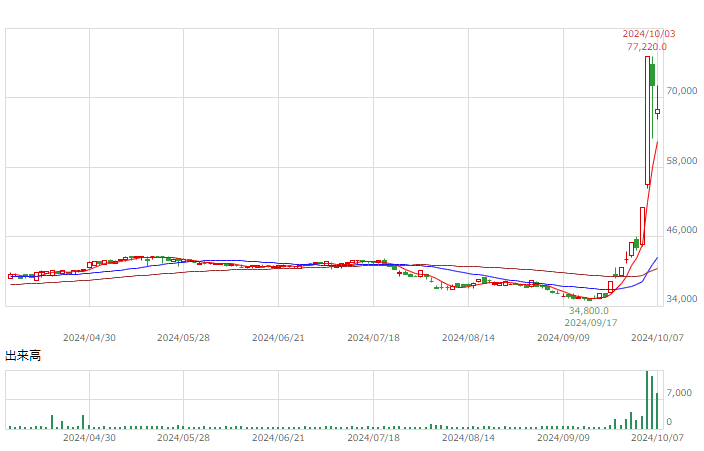This screenshot has height=451, width=704.
Task: Click the 出来高 volume heading
Action: [23, 356]
